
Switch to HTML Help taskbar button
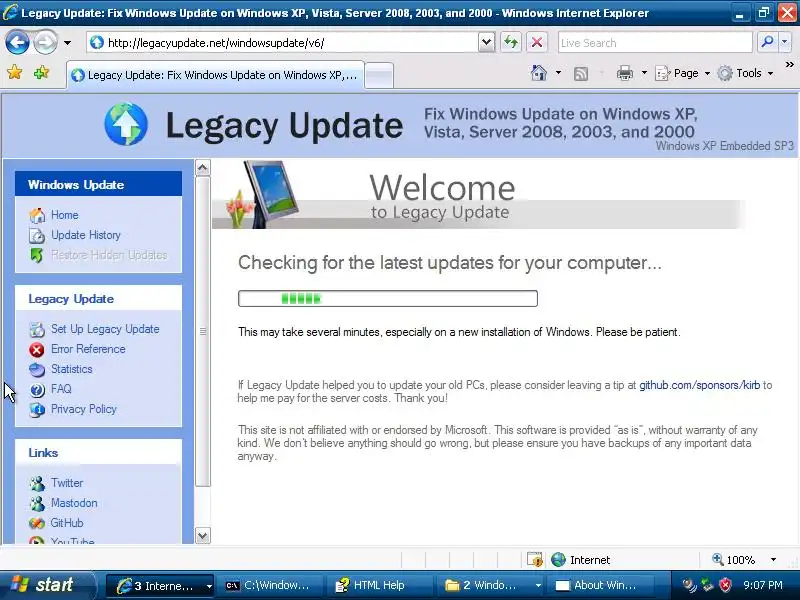click(x=379, y=586)
